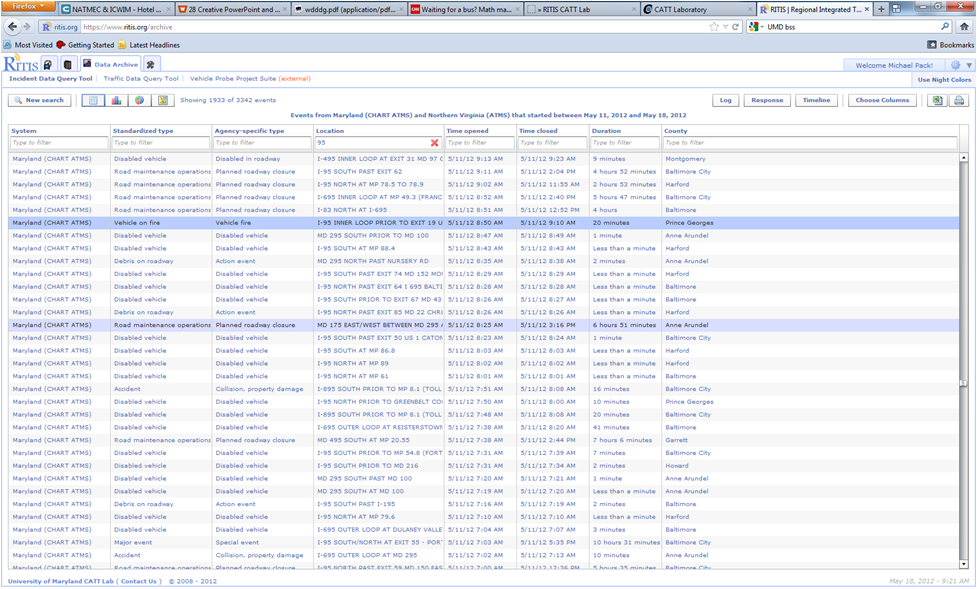The width and height of the screenshot is (977, 589).
Task: Switch to RITIS CATT Lab tab
Action: (581, 9)
